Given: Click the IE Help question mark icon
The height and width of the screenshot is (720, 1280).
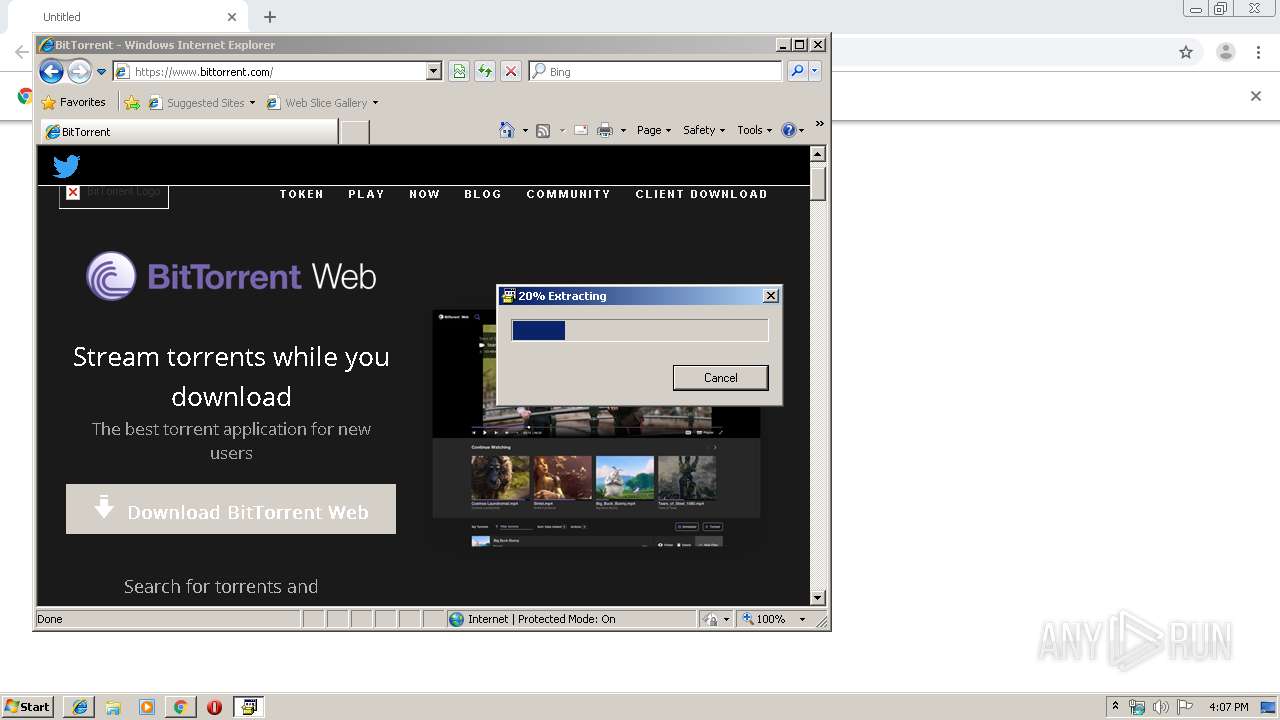Looking at the screenshot, I should click(x=788, y=130).
